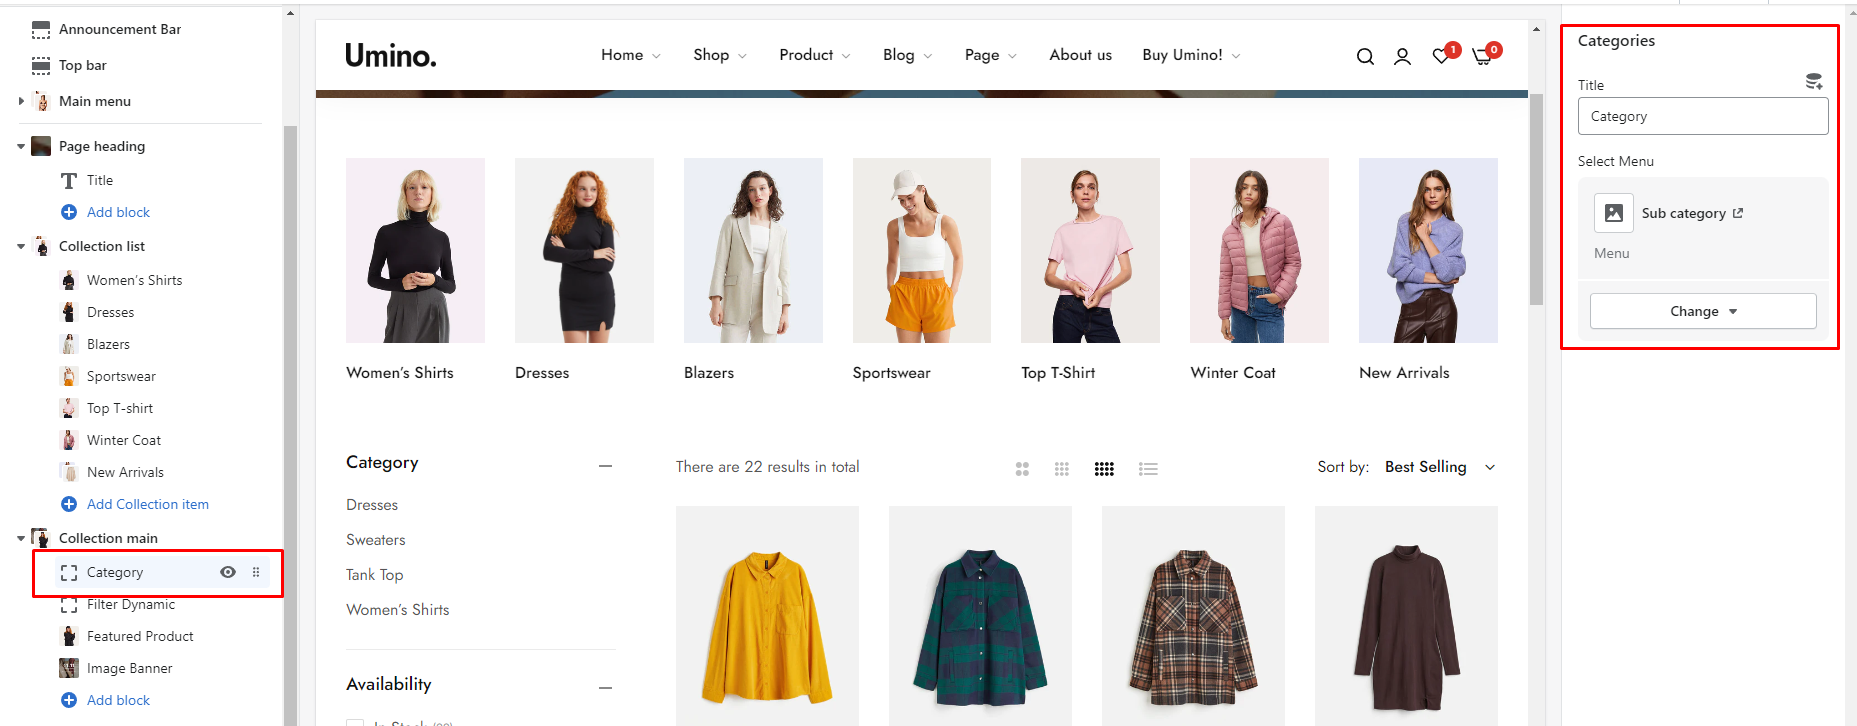Open the Best Selling sort dropdown
Image resolution: width=1857 pixels, height=726 pixels.
[x=1439, y=467]
